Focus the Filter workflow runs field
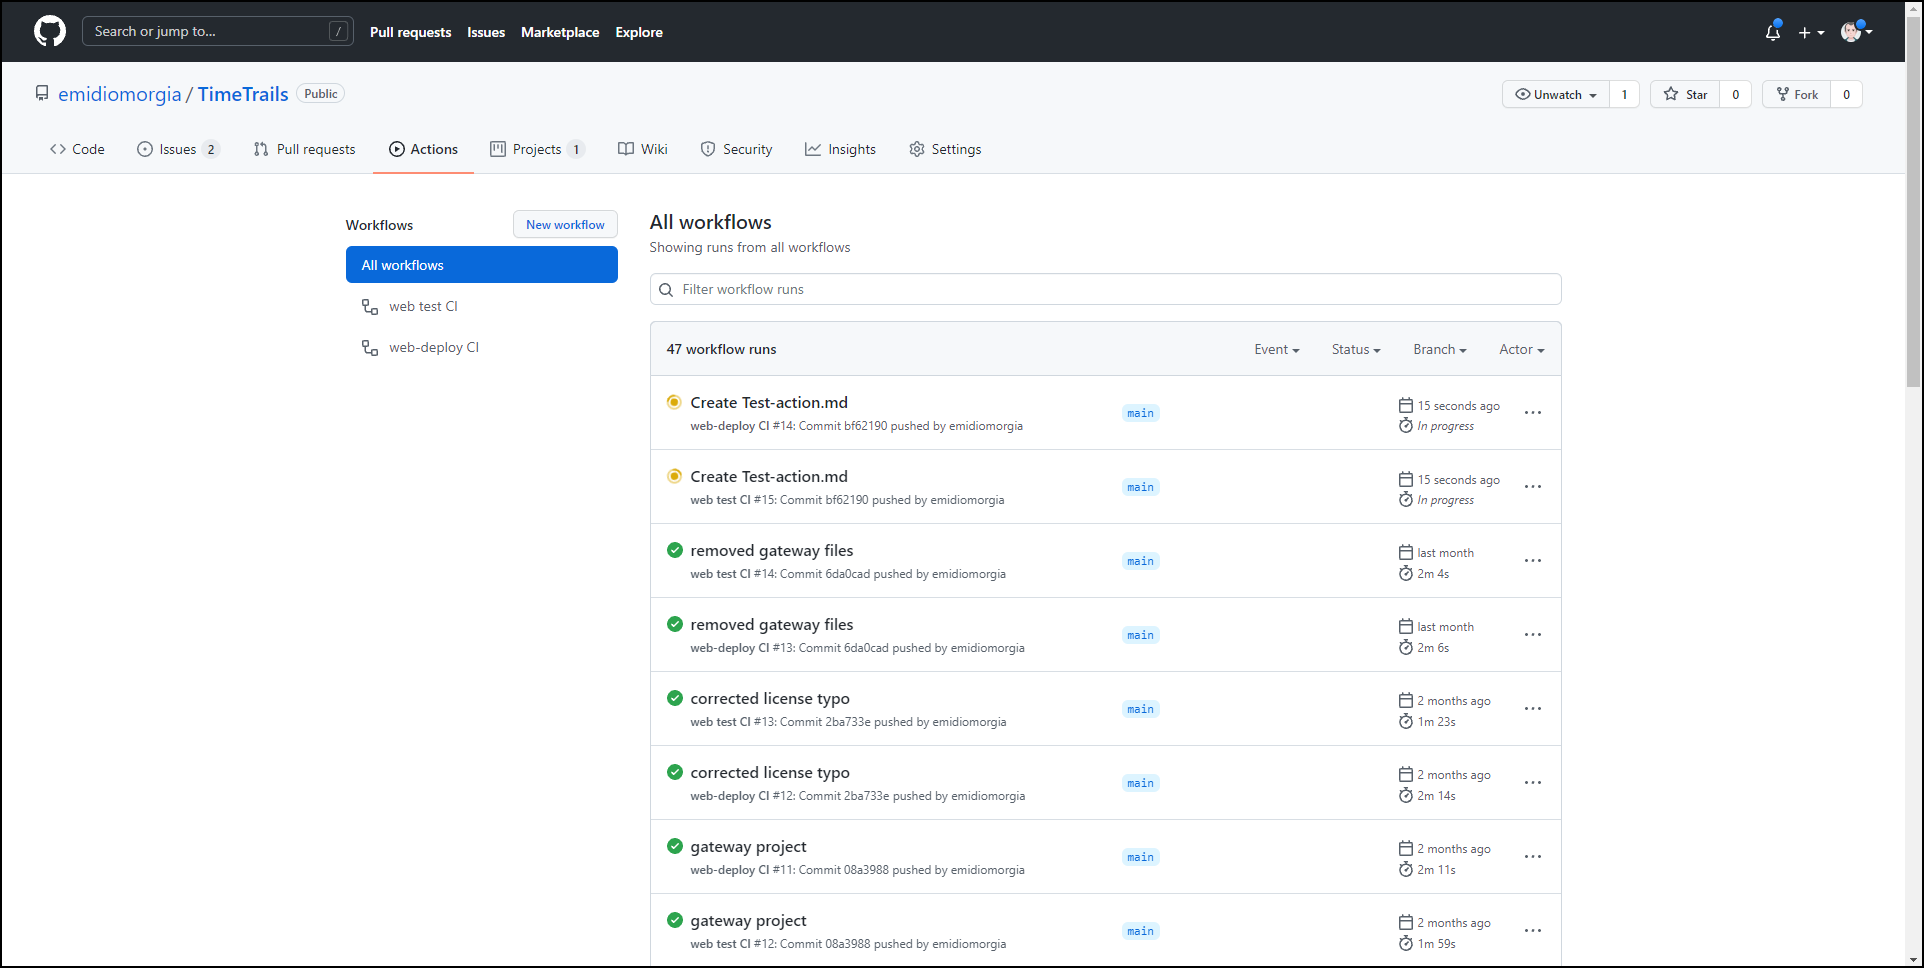Viewport: 1924px width, 968px height. [1105, 289]
